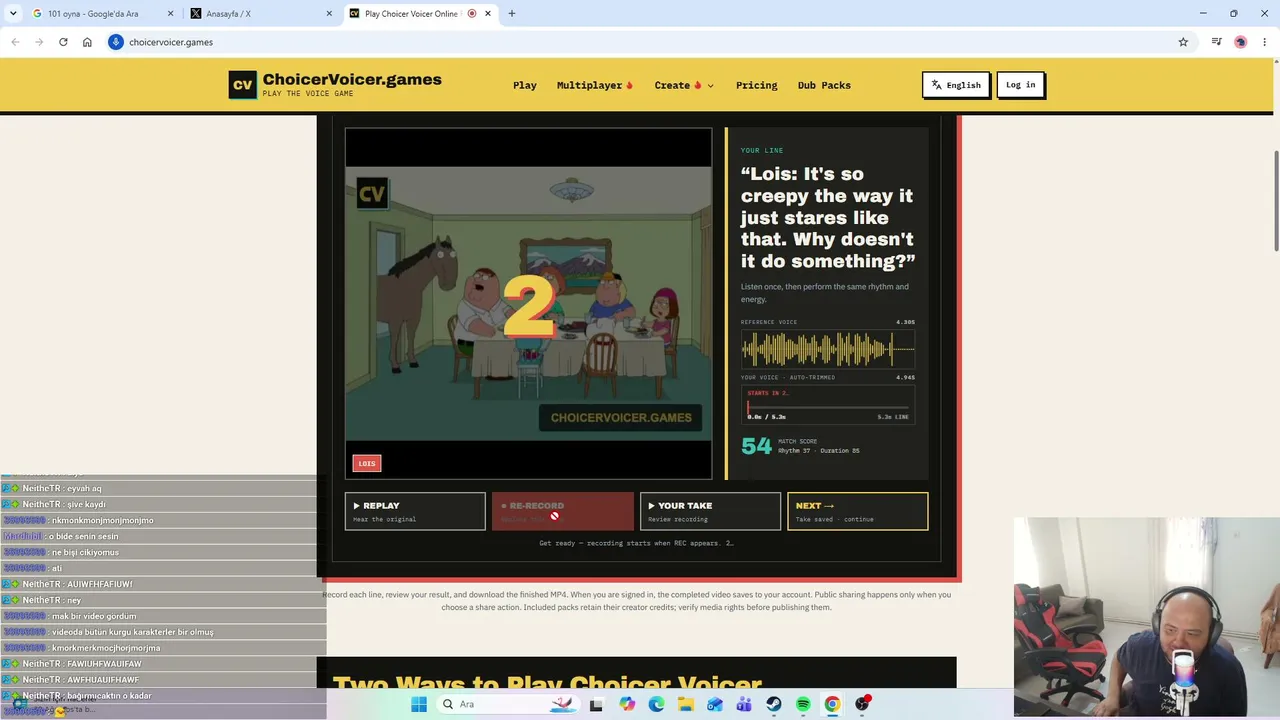Open the Dub Packs page
1280x720 pixels.
click(x=824, y=85)
